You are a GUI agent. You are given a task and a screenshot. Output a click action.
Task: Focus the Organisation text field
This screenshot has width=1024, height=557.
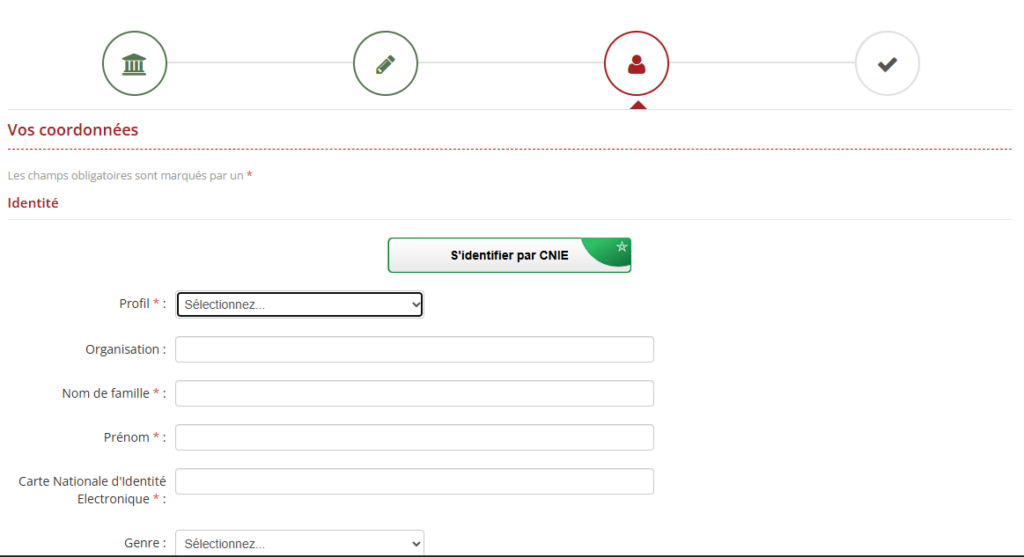(x=414, y=349)
